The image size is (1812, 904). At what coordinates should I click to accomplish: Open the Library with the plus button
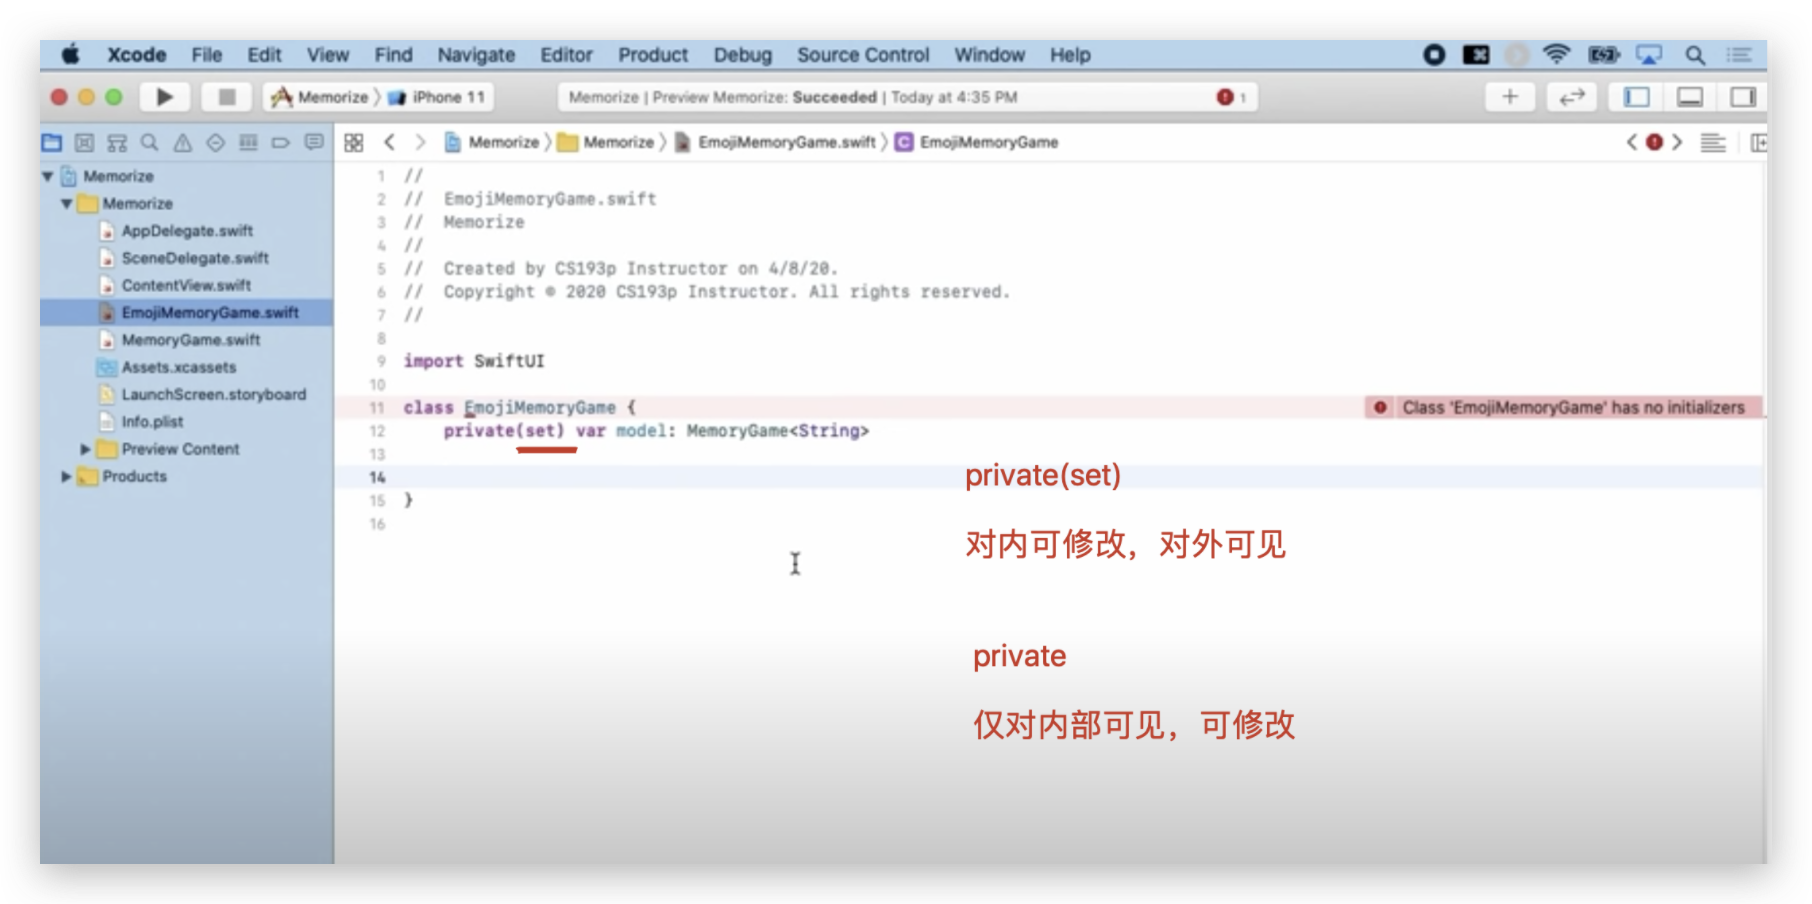coord(1510,97)
